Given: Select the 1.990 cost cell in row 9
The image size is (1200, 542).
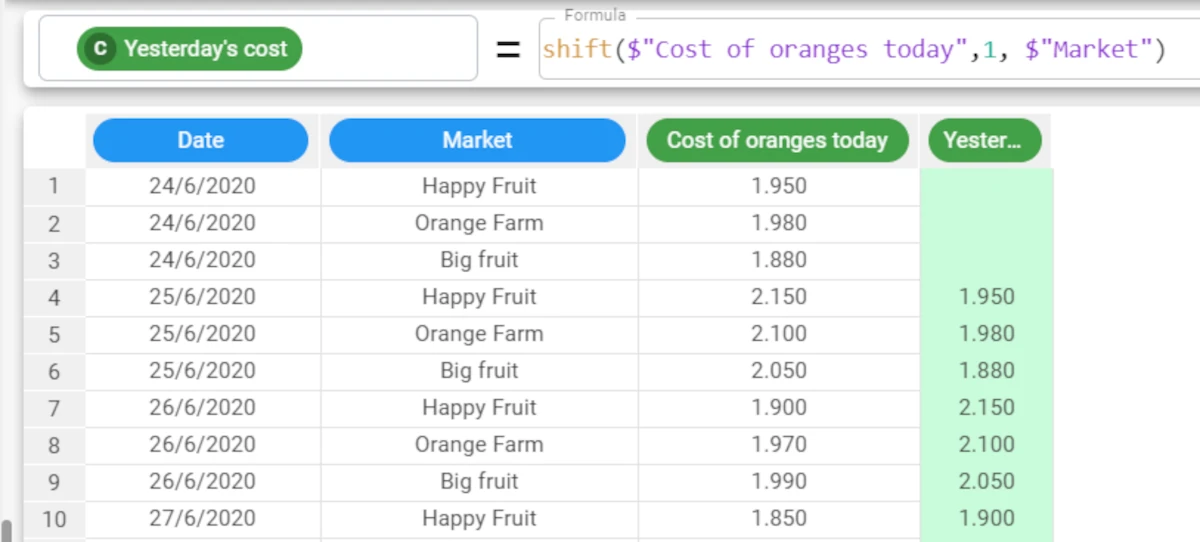Looking at the screenshot, I should click(779, 482).
